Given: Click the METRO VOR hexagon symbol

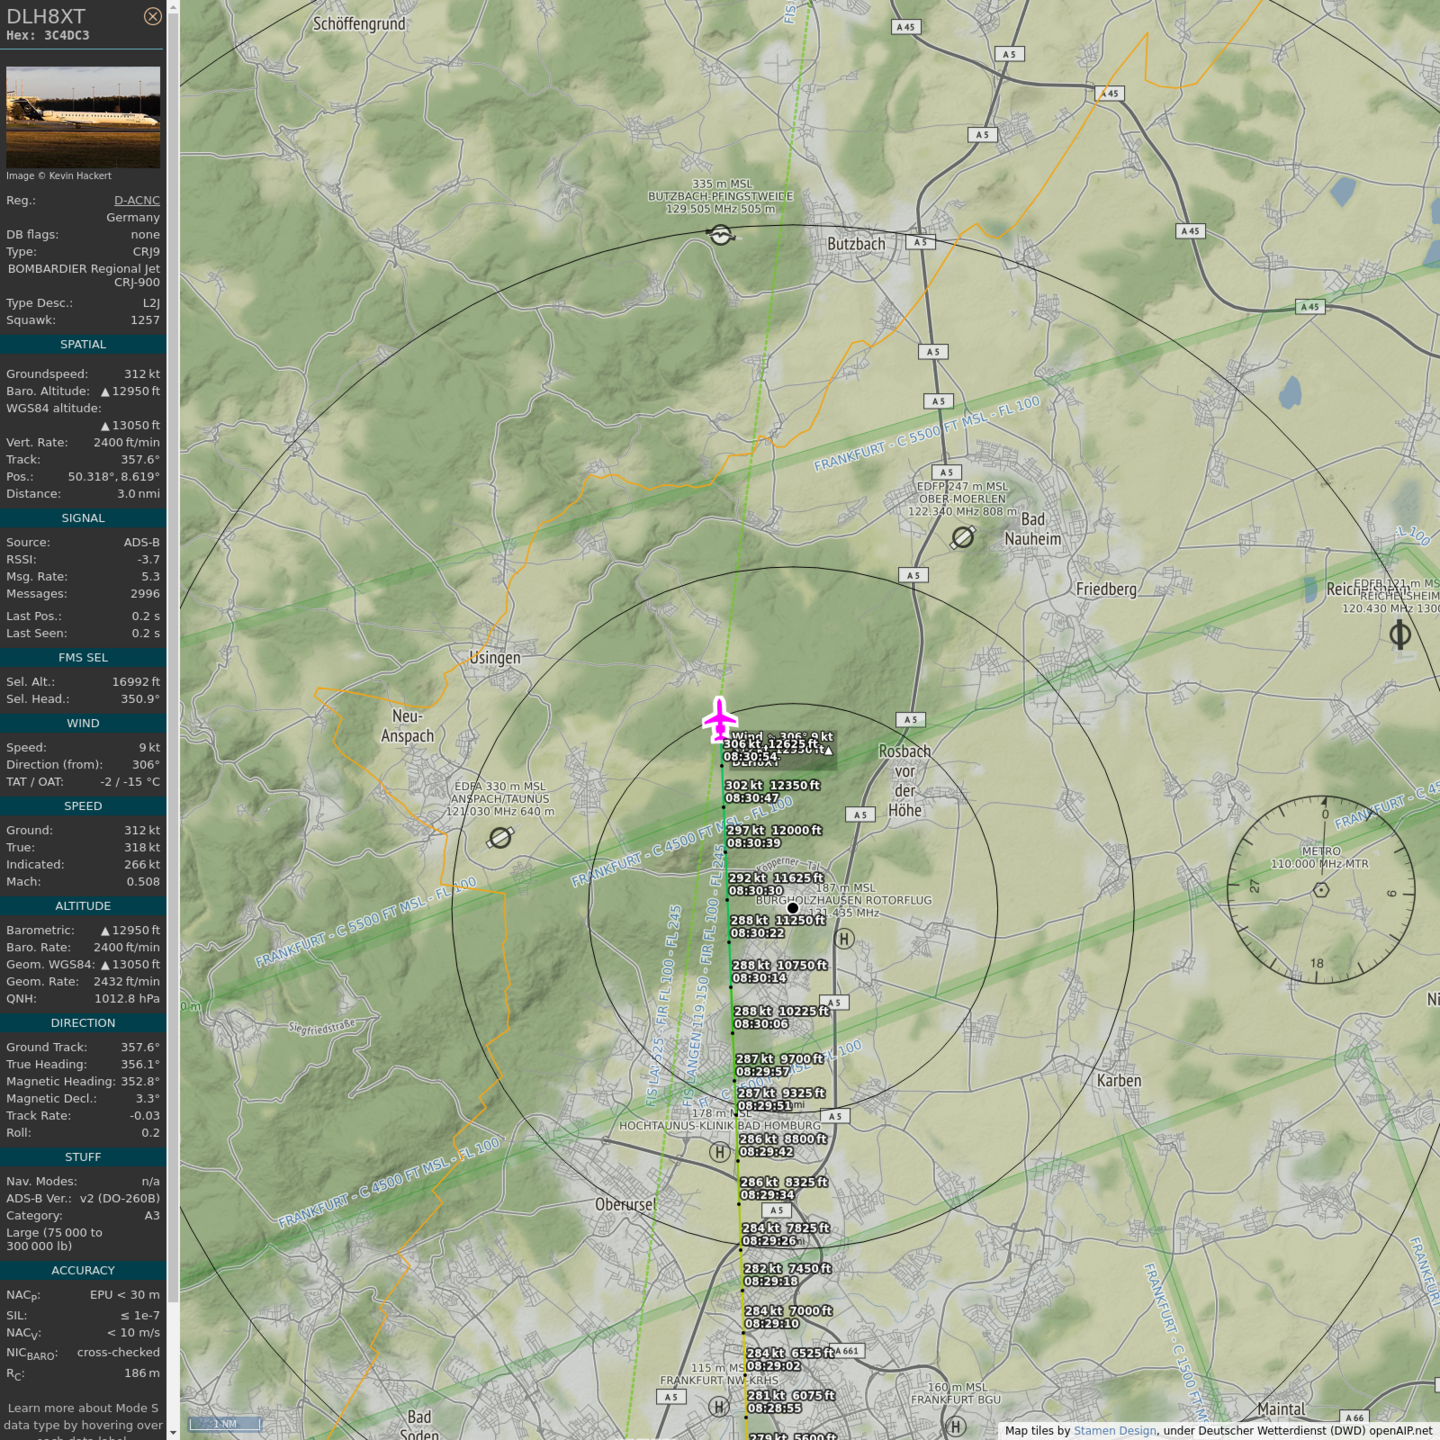Looking at the screenshot, I should [1321, 890].
